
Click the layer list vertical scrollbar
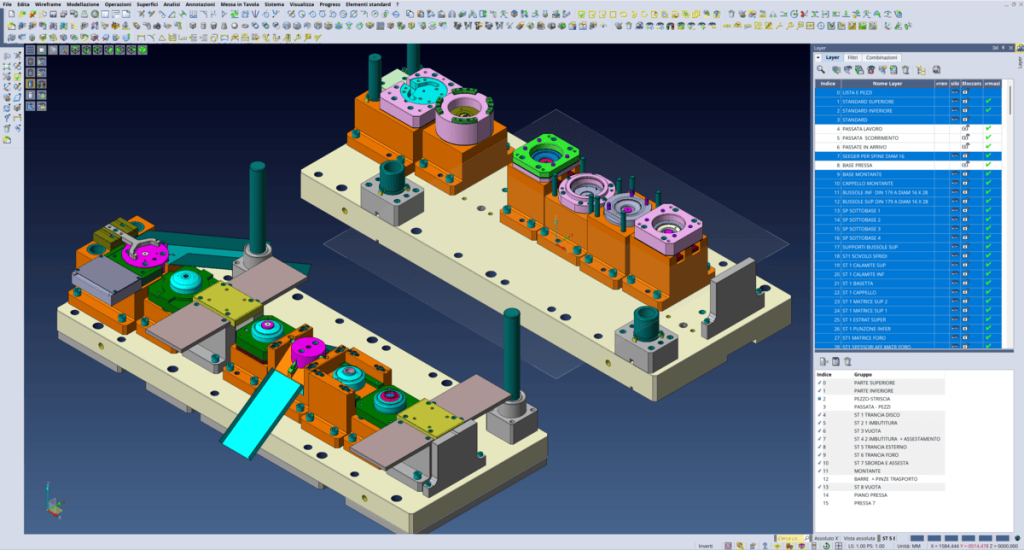pyautogui.click(x=1009, y=200)
